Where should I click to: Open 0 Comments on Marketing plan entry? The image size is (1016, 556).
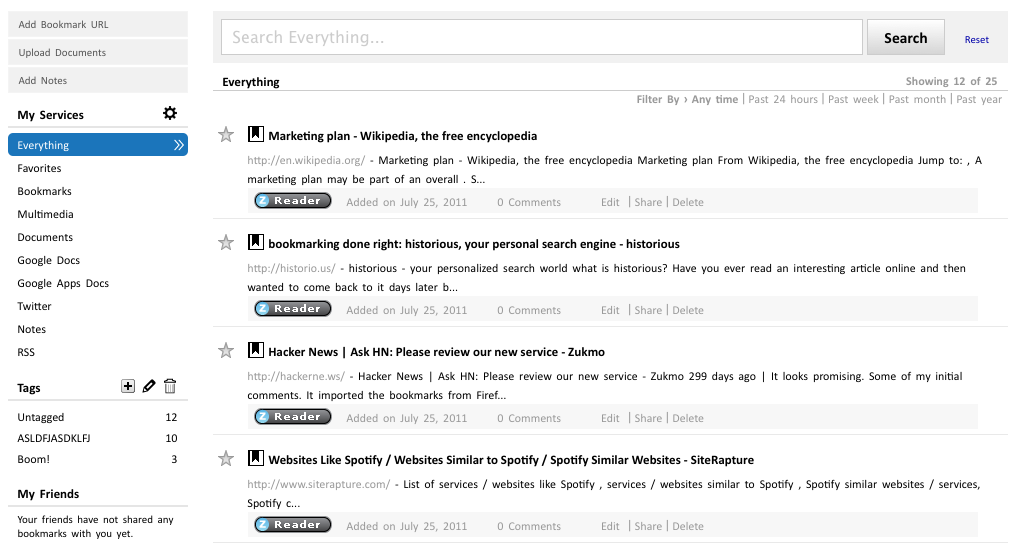tap(529, 202)
